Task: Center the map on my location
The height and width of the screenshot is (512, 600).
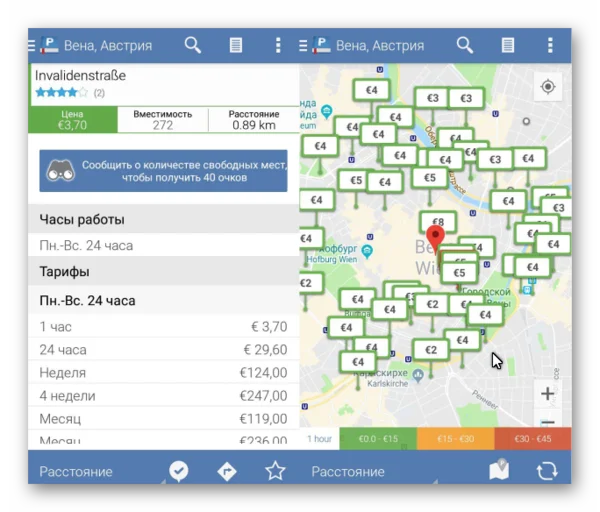Action: click(x=548, y=87)
